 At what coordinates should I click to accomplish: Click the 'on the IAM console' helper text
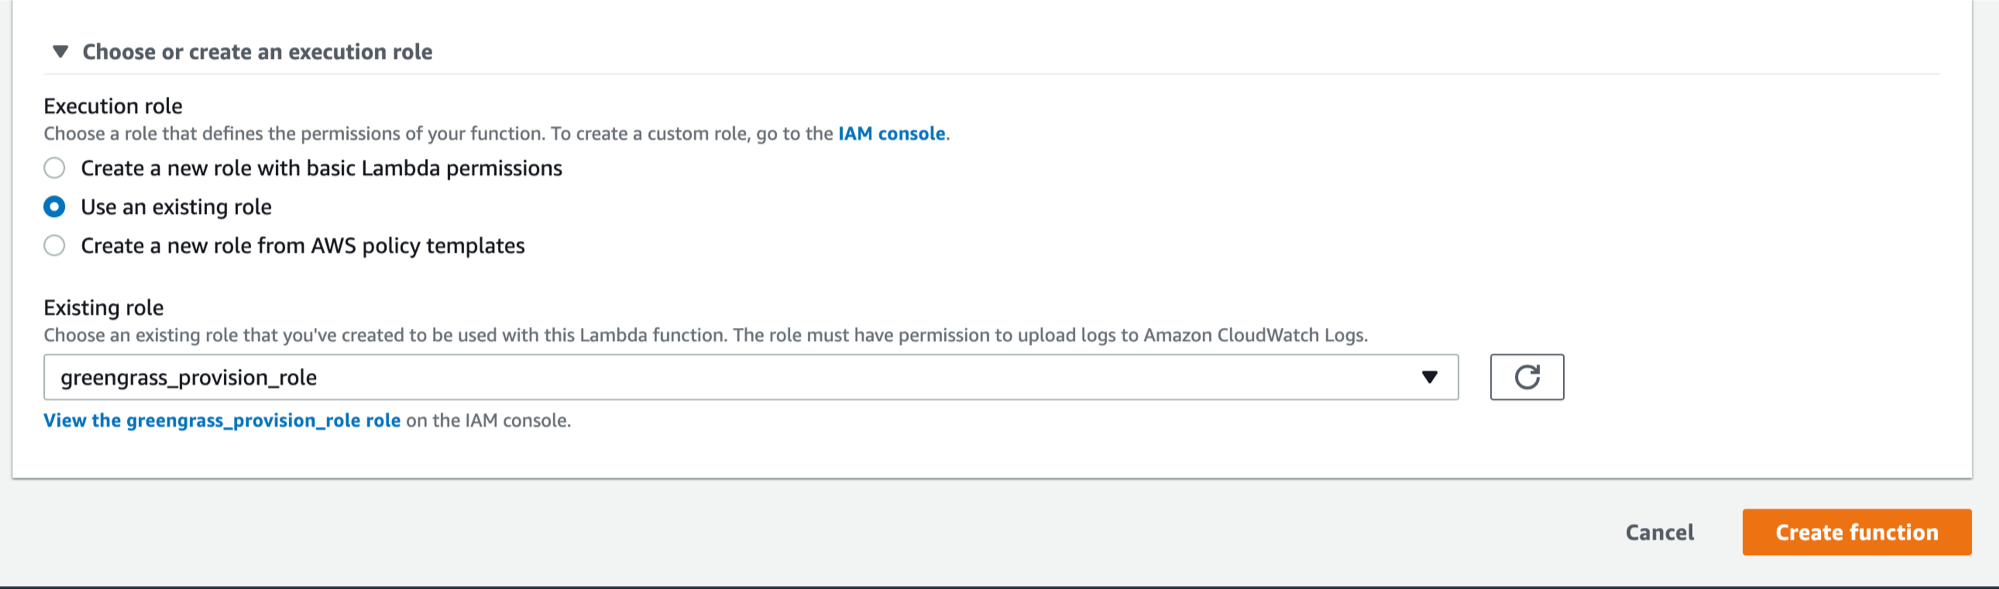(488, 421)
